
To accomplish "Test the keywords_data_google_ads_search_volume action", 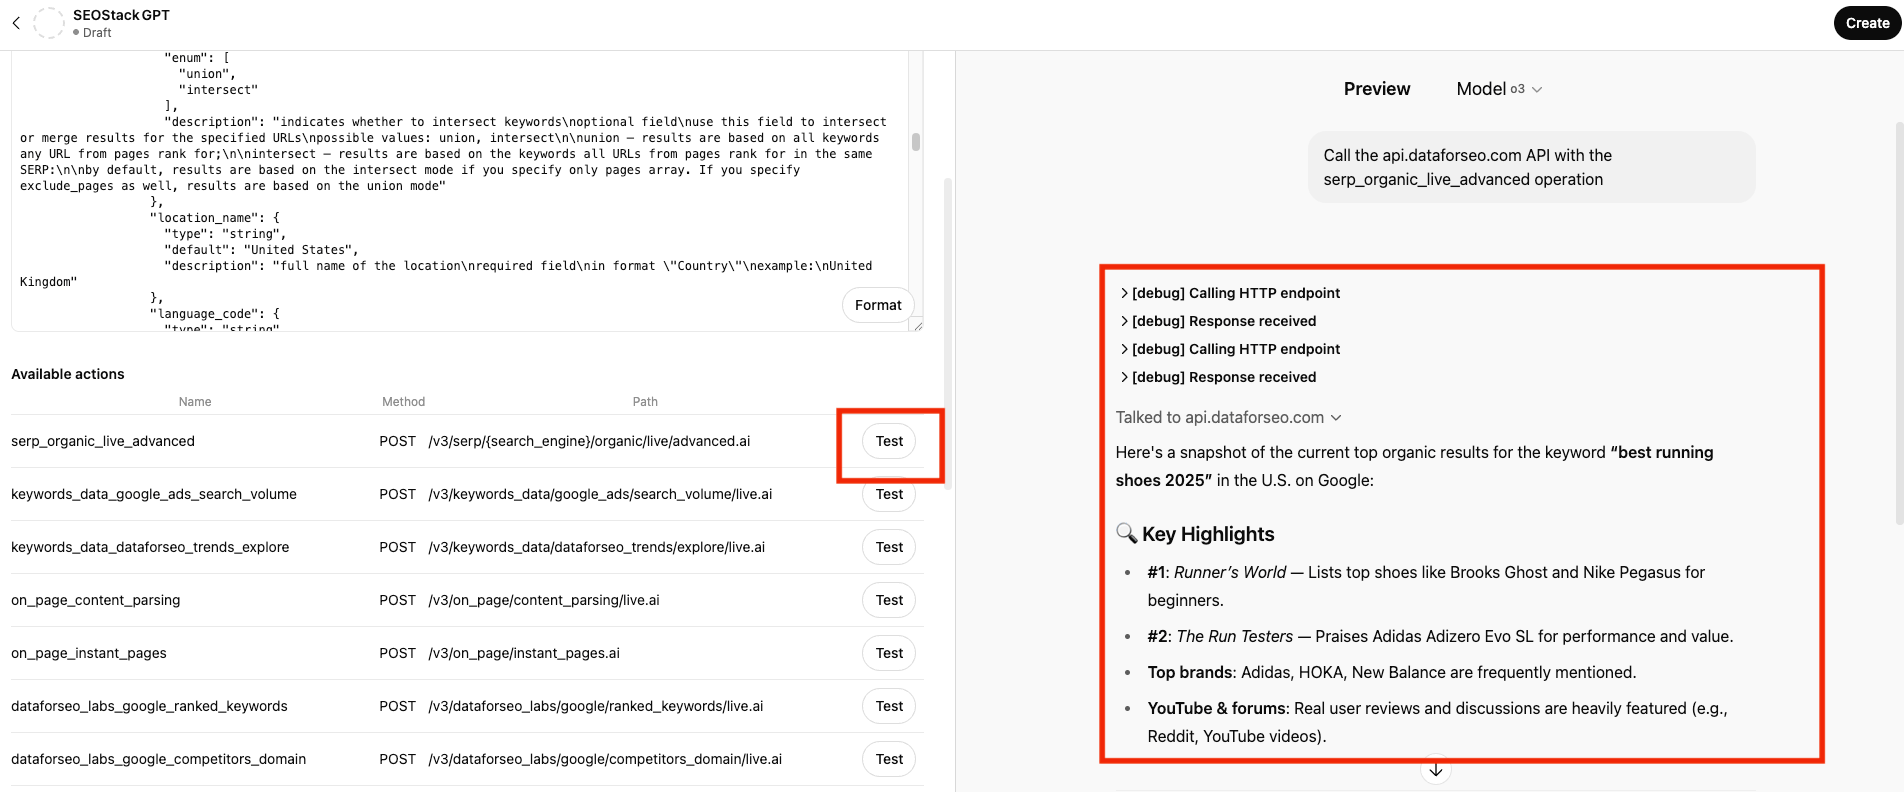I will click(889, 494).
